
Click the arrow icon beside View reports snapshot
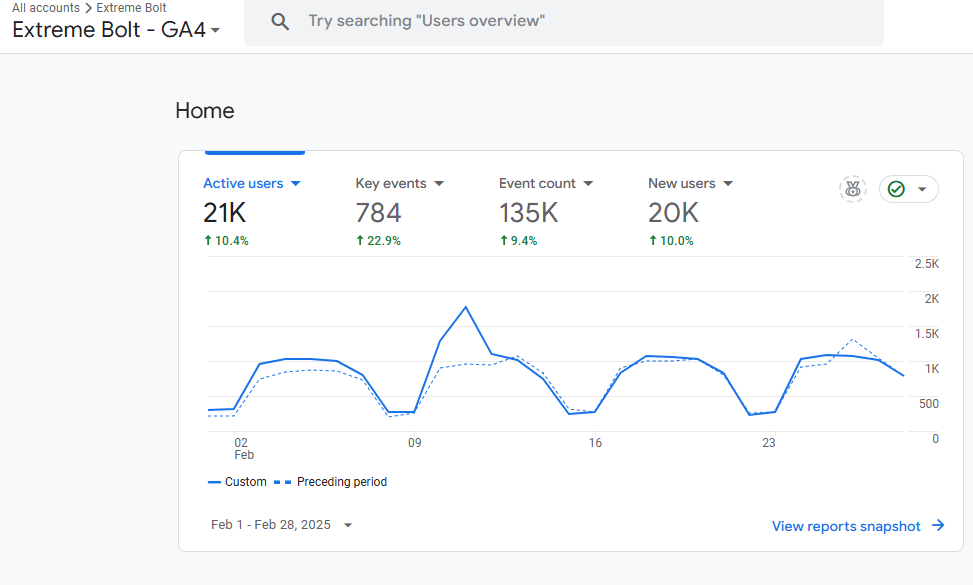point(938,526)
